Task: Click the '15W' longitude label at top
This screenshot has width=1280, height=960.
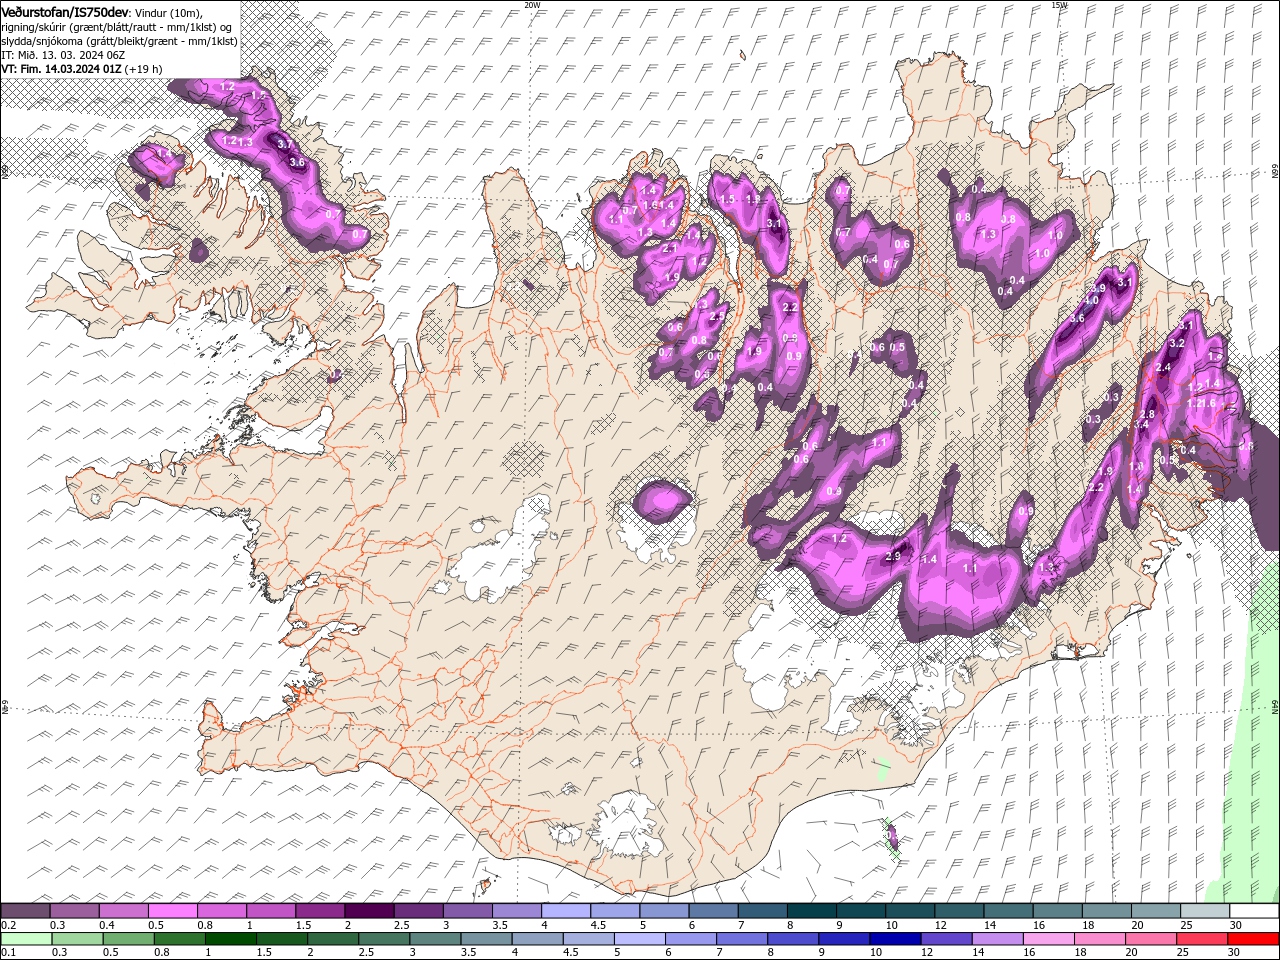Action: pos(1059,5)
